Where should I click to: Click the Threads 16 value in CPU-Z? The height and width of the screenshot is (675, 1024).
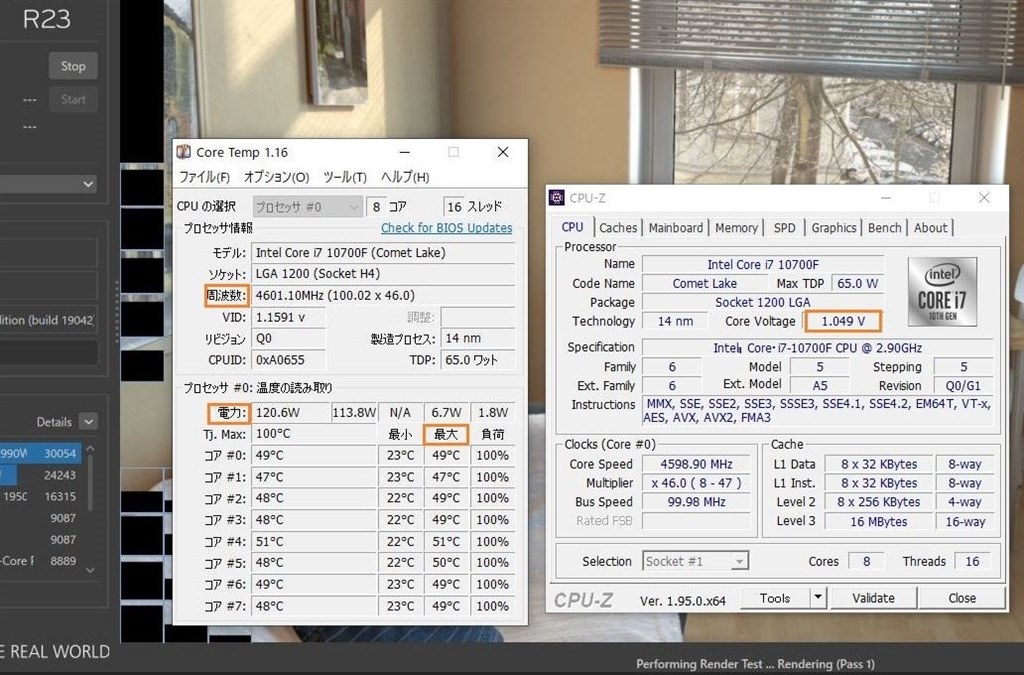click(x=972, y=561)
